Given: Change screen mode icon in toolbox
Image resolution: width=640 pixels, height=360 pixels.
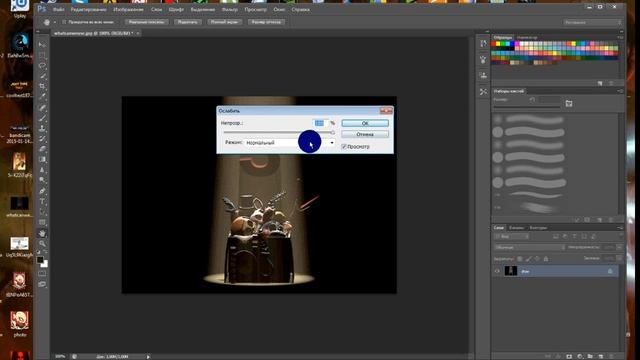Looking at the screenshot, I should pyautogui.click(x=42, y=284).
